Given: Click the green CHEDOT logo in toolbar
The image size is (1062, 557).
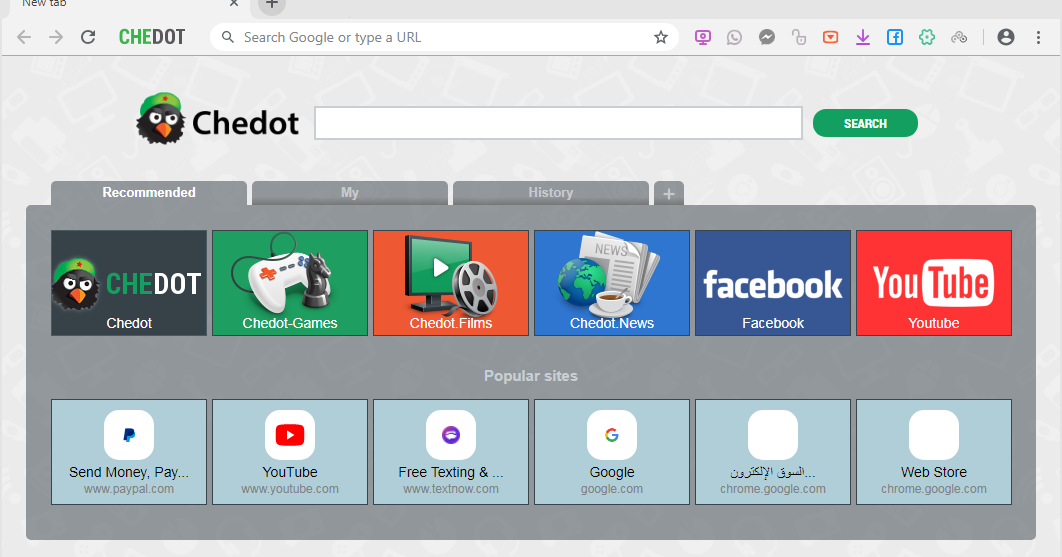Looking at the screenshot, I should [152, 37].
